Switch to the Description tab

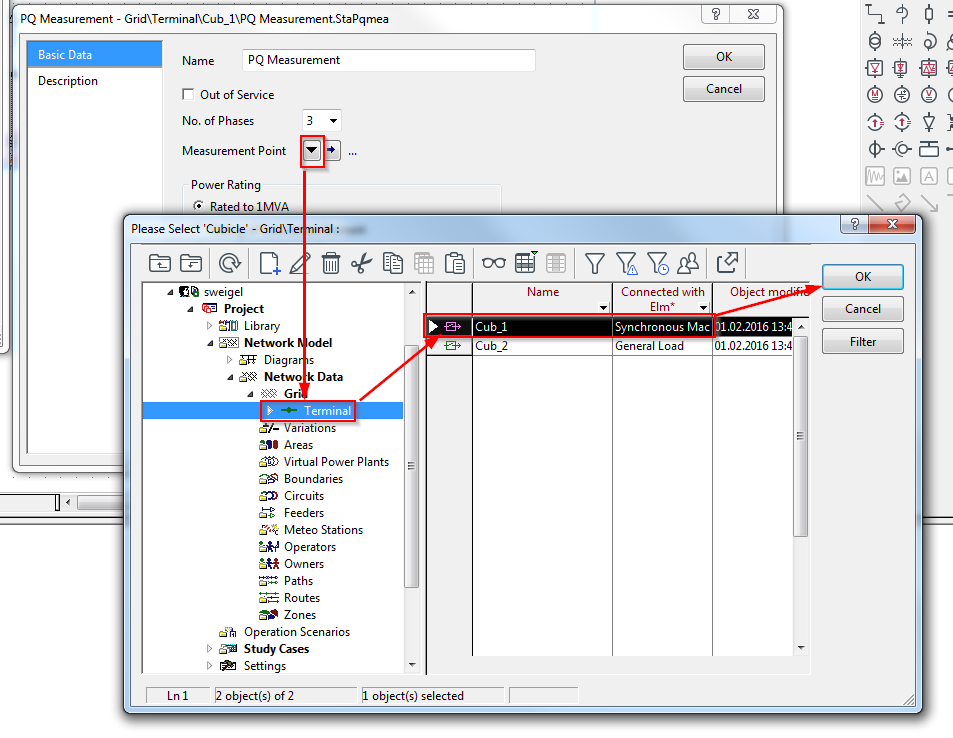(68, 81)
